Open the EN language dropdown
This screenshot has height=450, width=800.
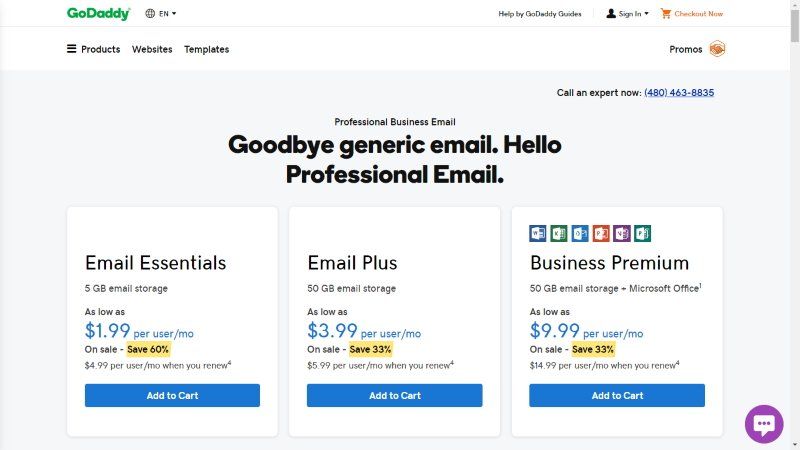161,14
